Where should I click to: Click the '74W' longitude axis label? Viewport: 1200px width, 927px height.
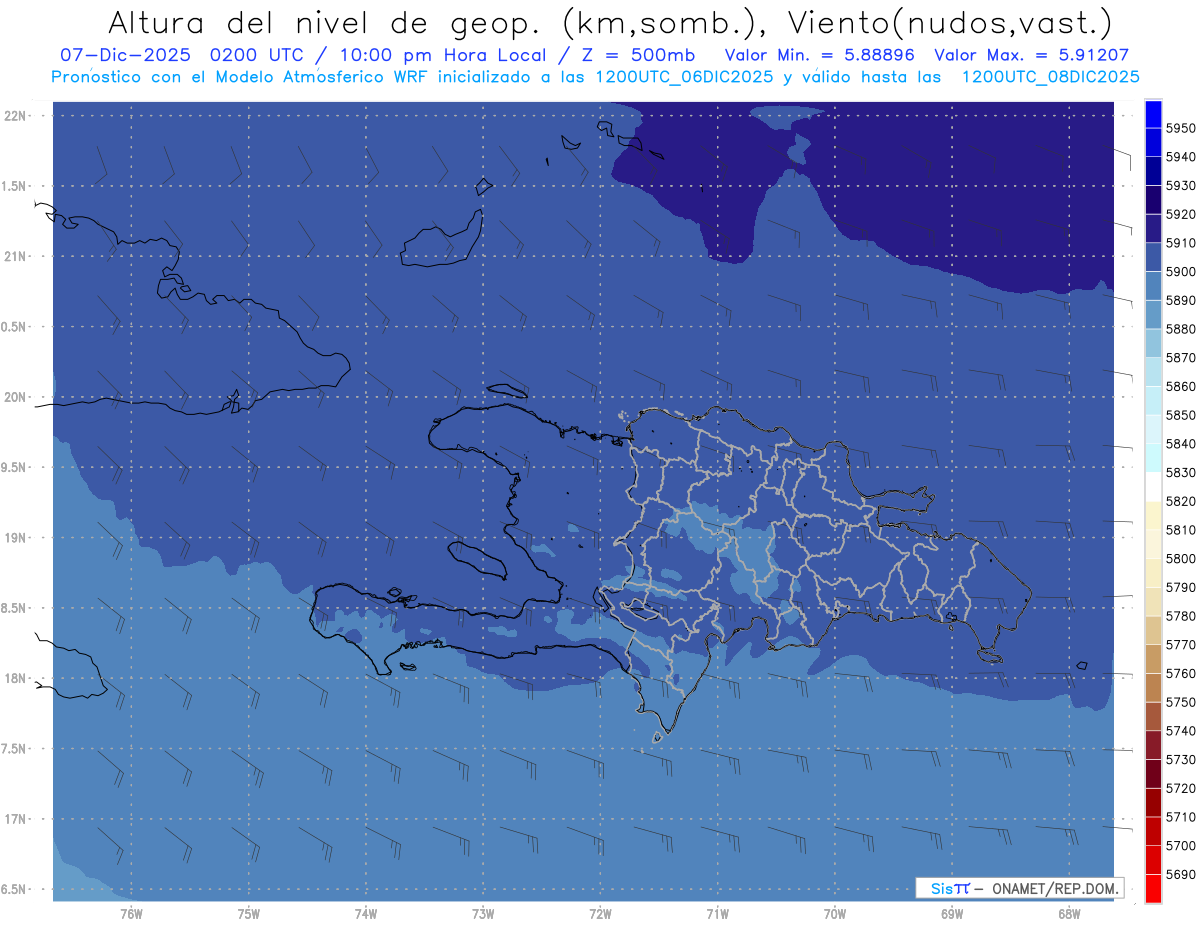[x=366, y=914]
